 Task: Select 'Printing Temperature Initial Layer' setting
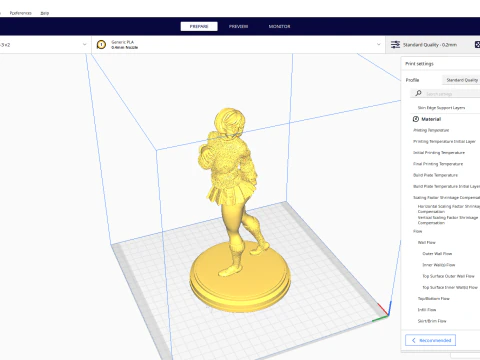[444, 141]
